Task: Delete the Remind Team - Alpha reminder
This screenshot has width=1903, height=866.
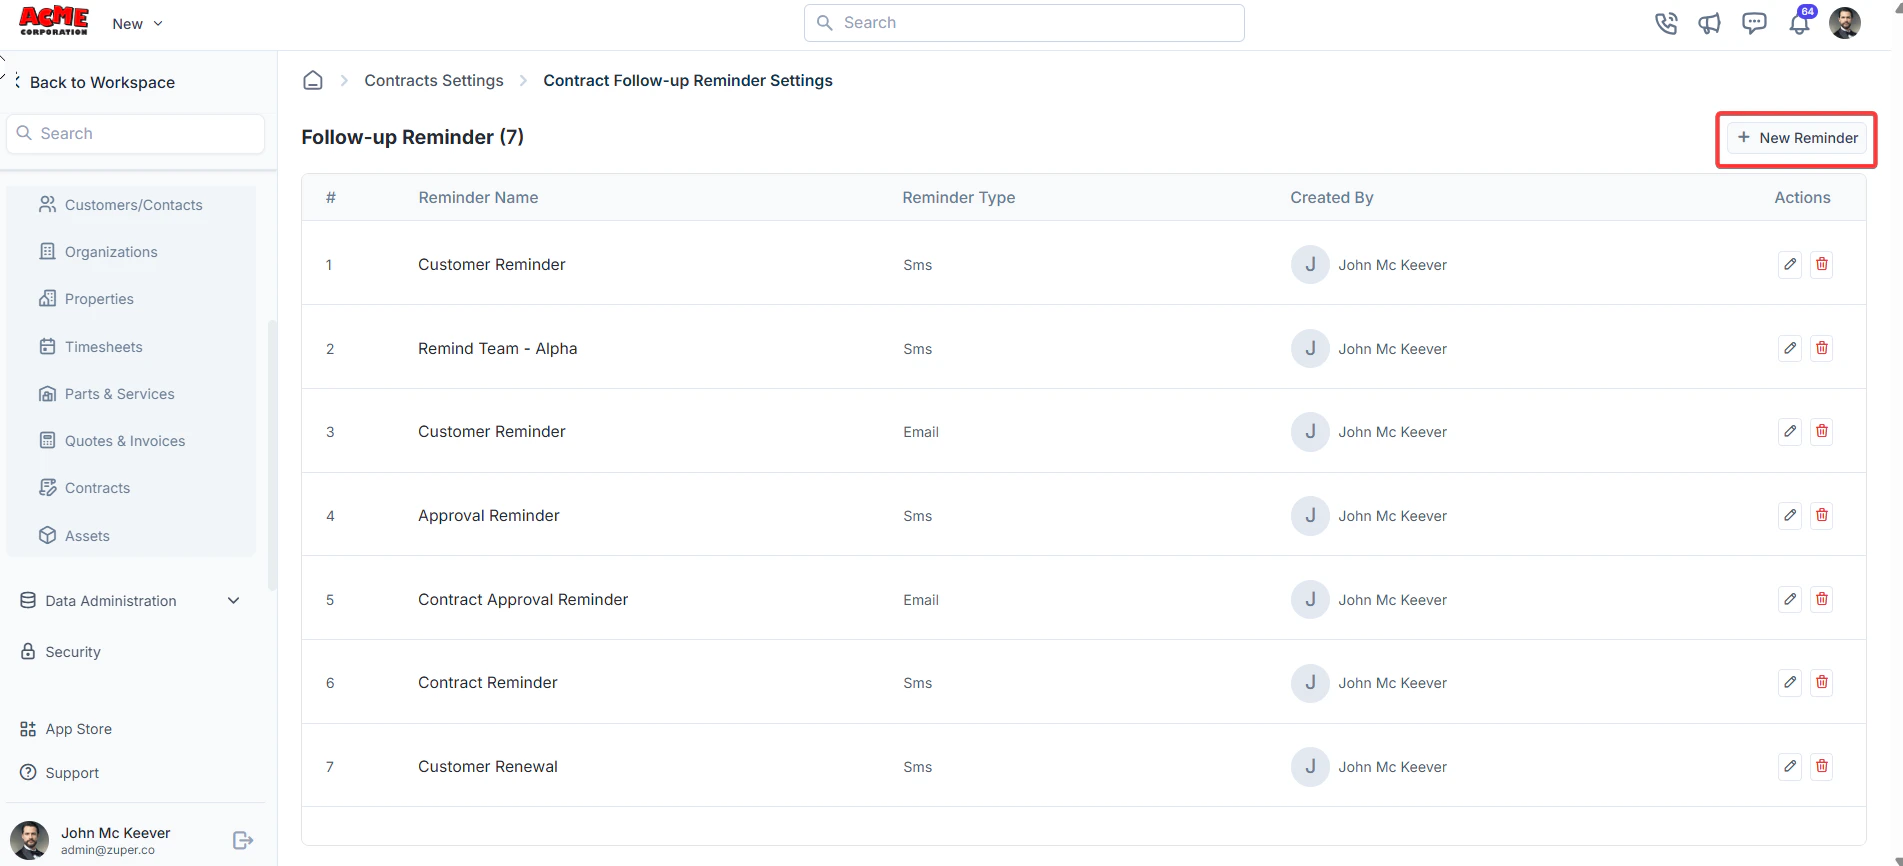Action: [x=1822, y=348]
